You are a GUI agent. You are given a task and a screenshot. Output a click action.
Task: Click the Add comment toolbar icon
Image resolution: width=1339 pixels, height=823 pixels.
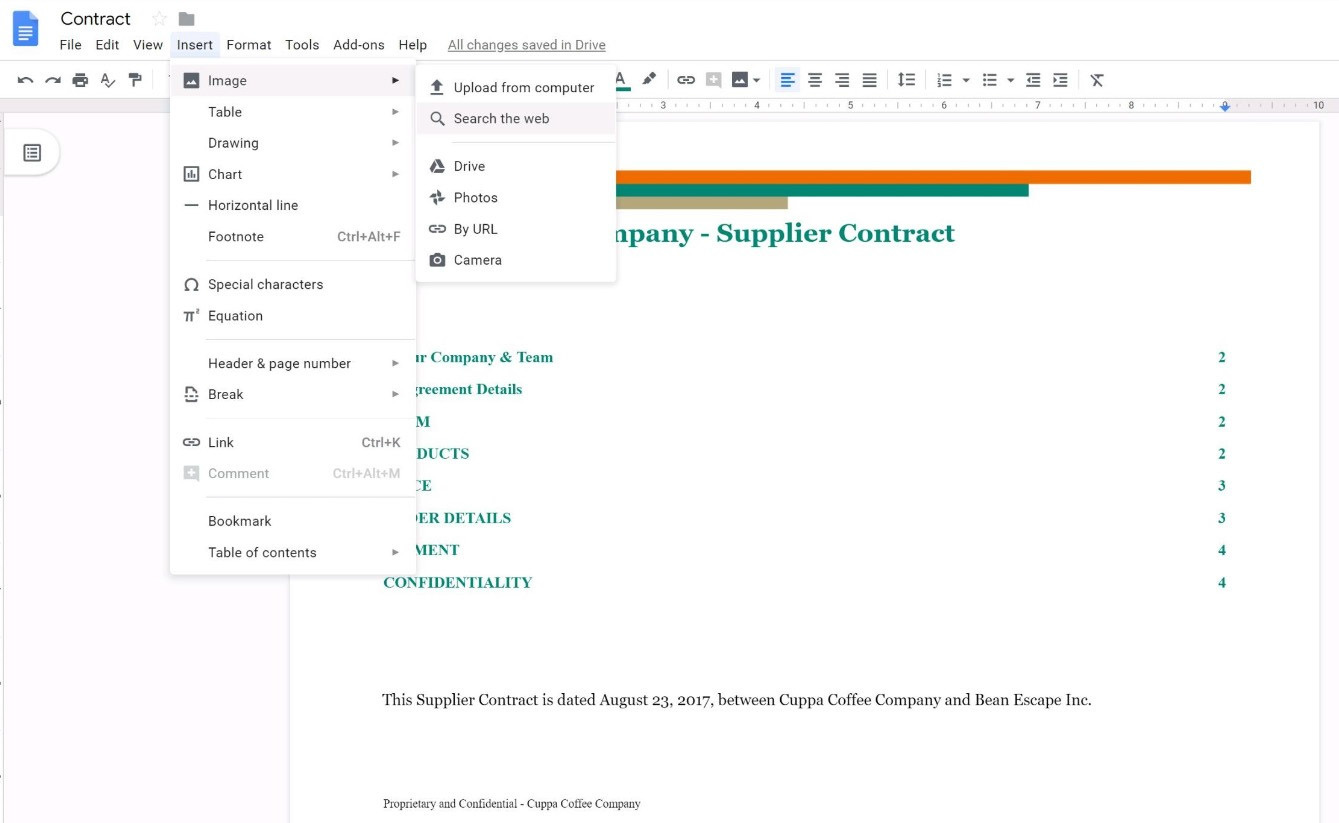pos(713,80)
